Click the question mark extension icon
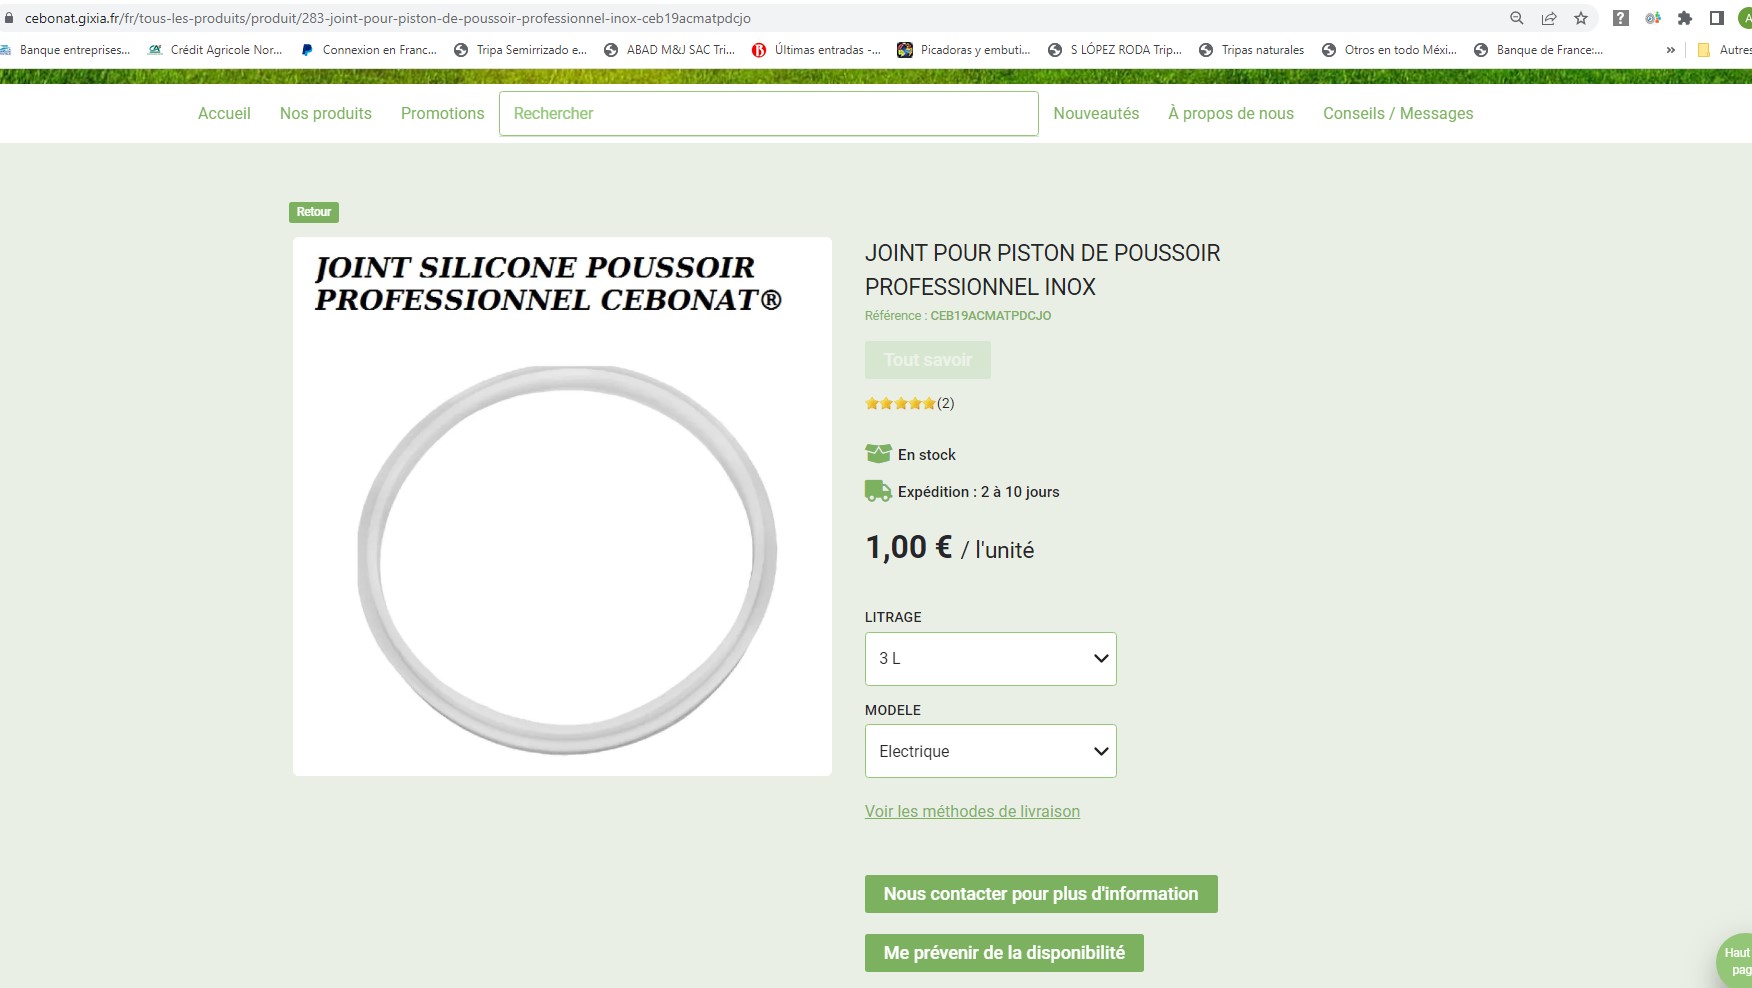 (1621, 18)
